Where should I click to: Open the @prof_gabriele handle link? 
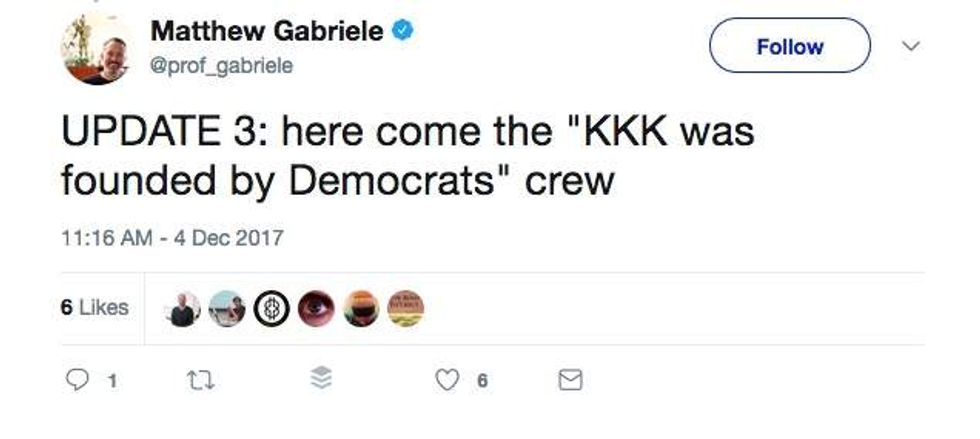tap(222, 65)
